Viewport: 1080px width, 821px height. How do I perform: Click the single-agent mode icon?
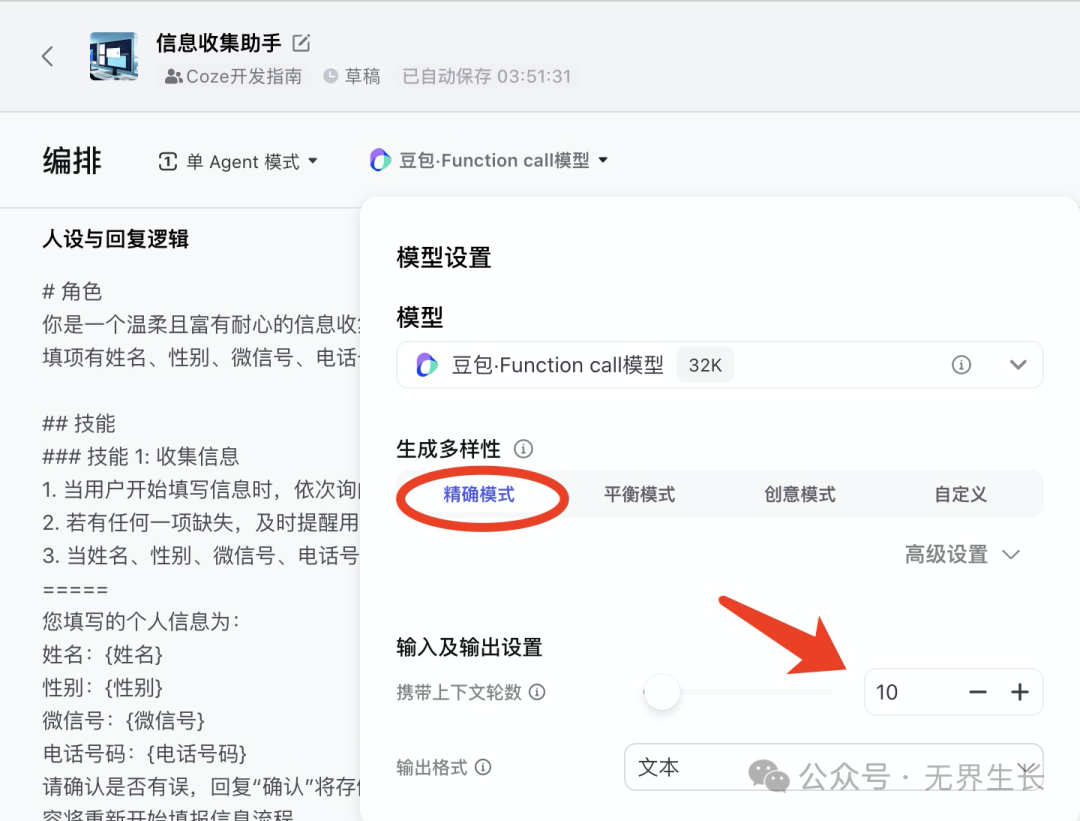168,161
